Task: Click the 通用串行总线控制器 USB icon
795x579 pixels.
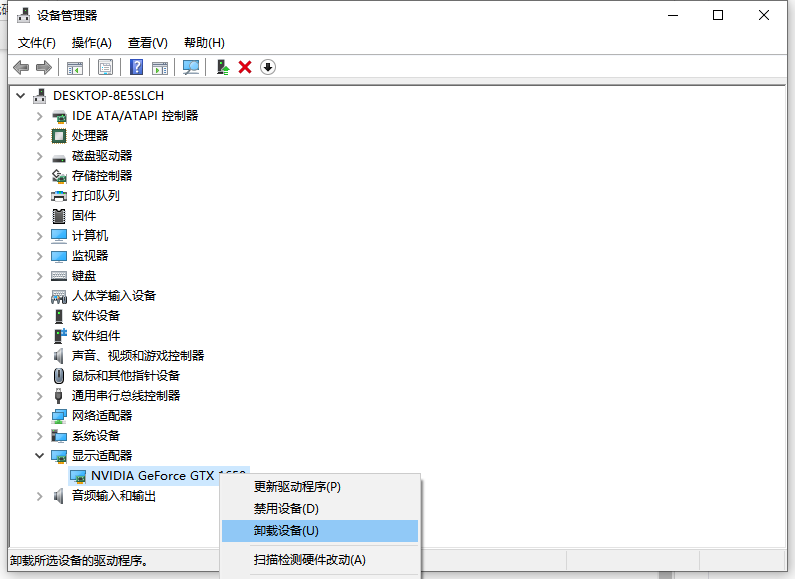Action: [x=58, y=396]
